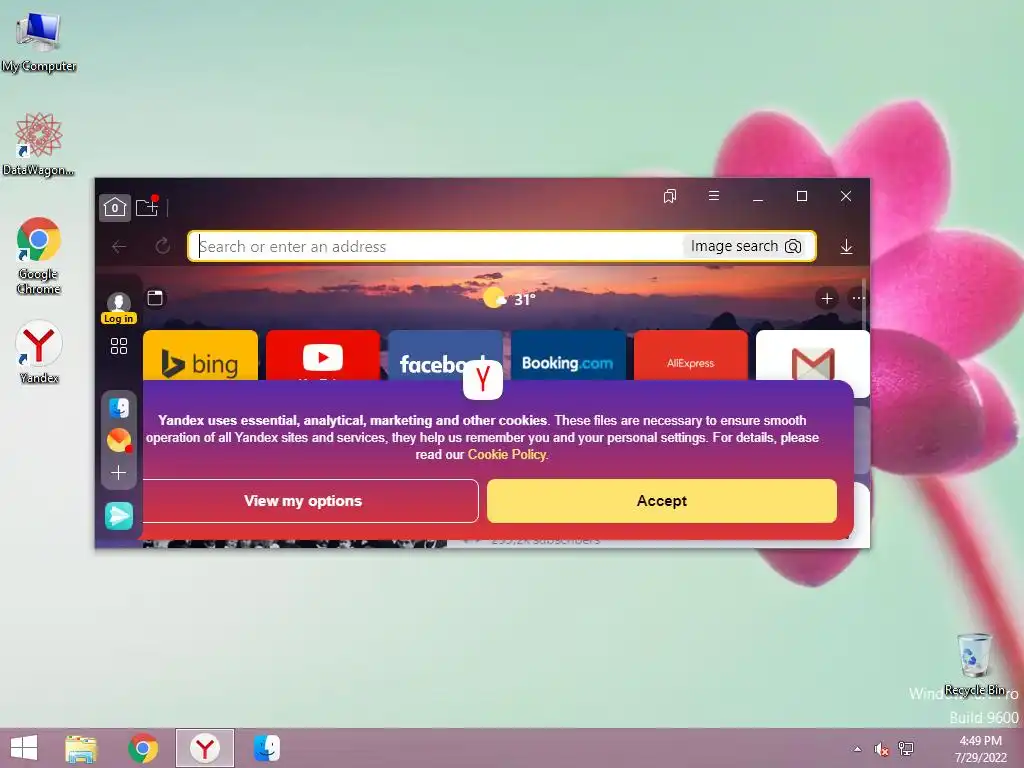Open the Booking.com tile

(568, 355)
